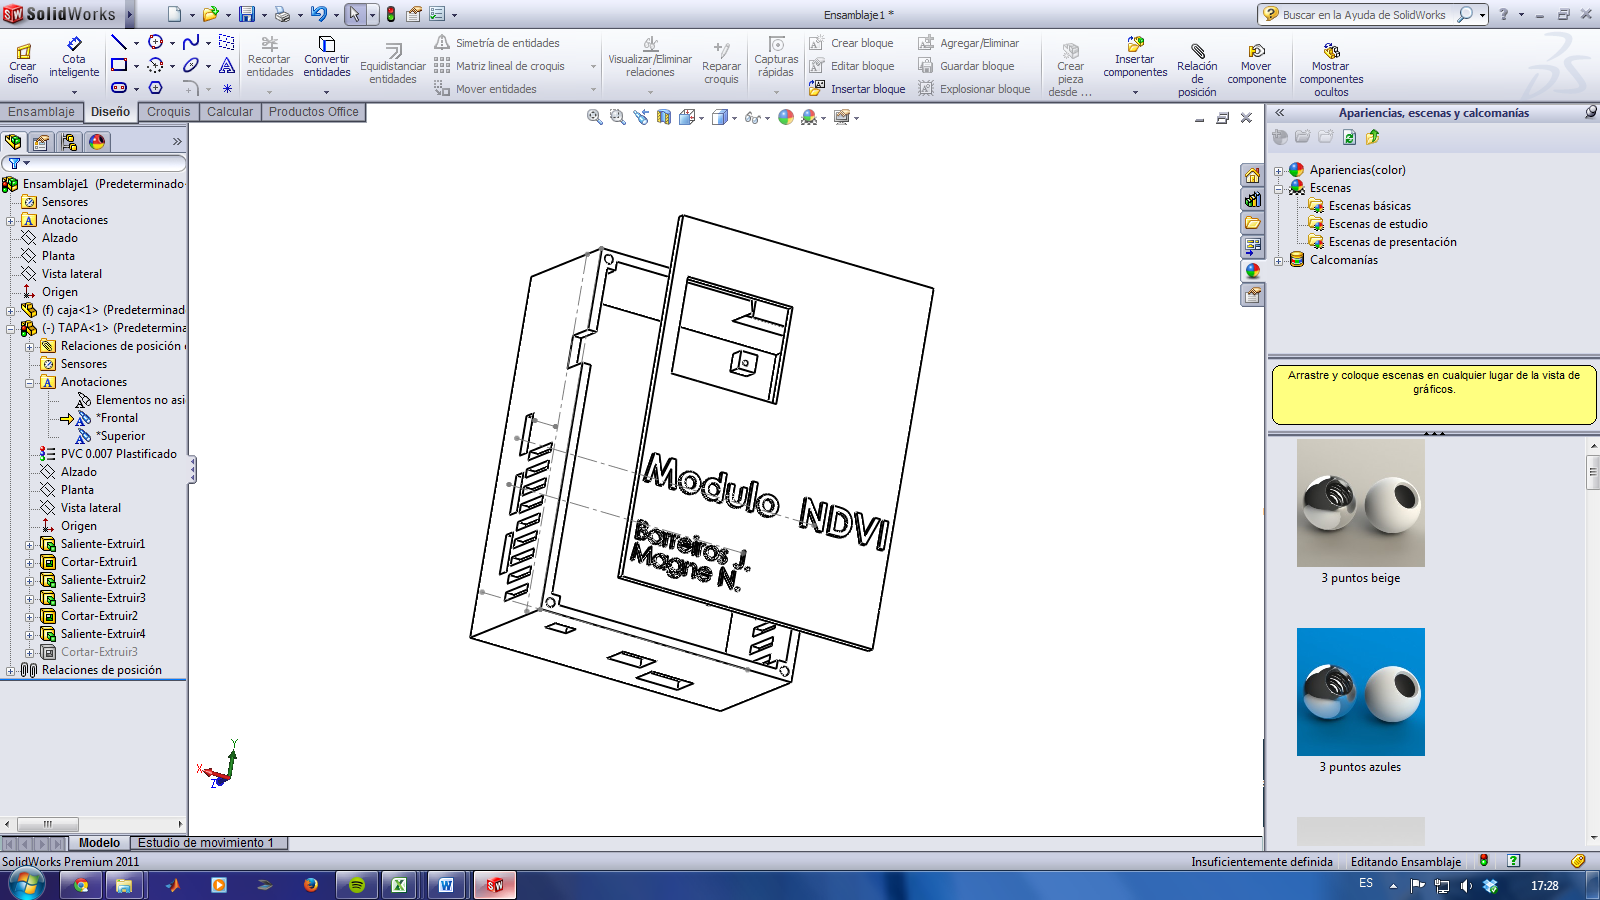Click Matriz lineal de croquis button

point(501,66)
